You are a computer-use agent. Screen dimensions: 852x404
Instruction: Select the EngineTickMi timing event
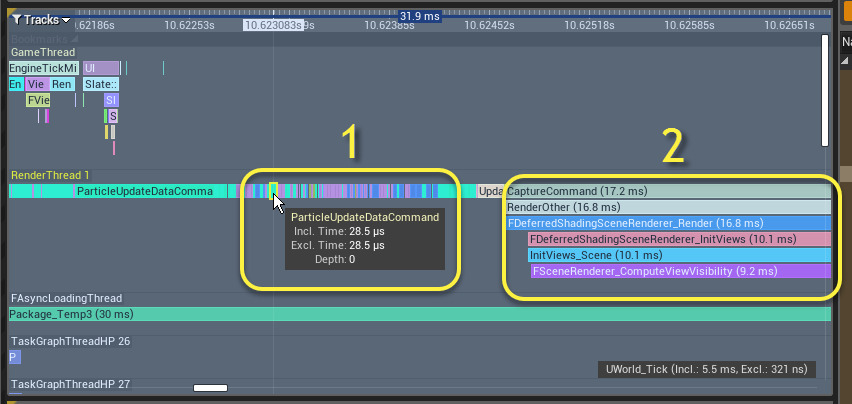44,68
